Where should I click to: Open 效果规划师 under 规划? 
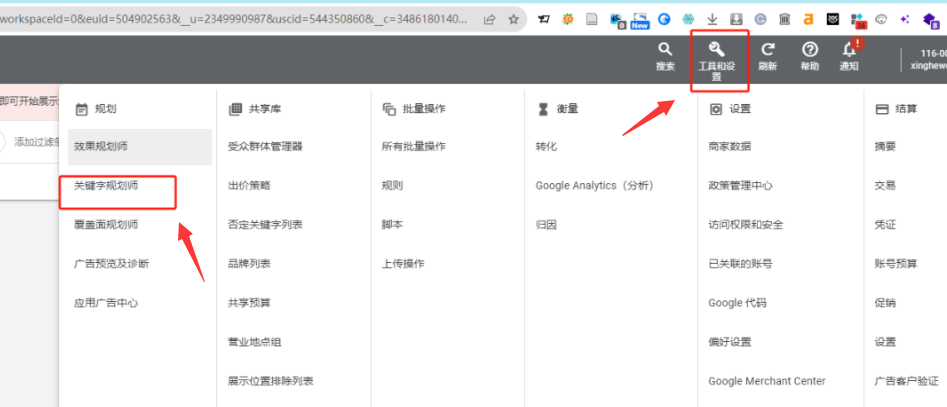[100, 146]
